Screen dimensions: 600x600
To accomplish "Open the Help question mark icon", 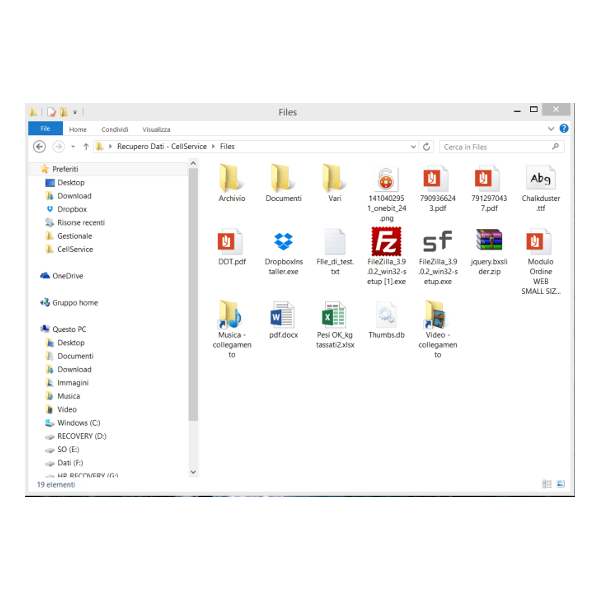I will tap(564, 129).
